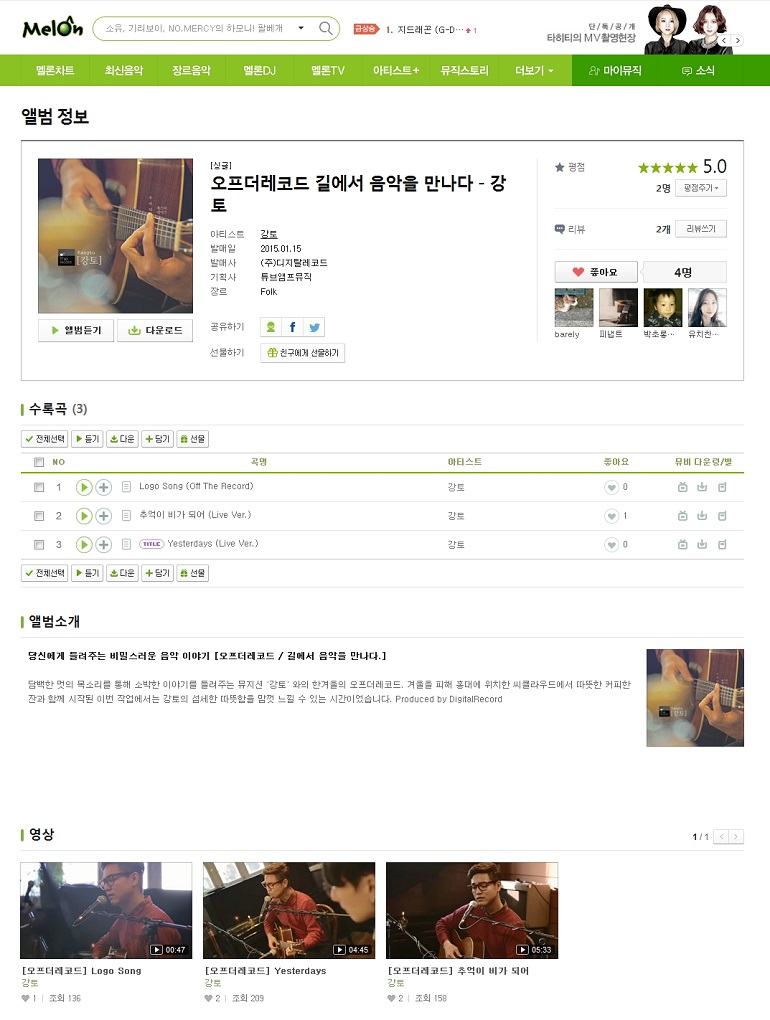Tick the checkbox for track 1
This screenshot has width=770, height=1020.
[x=39, y=487]
